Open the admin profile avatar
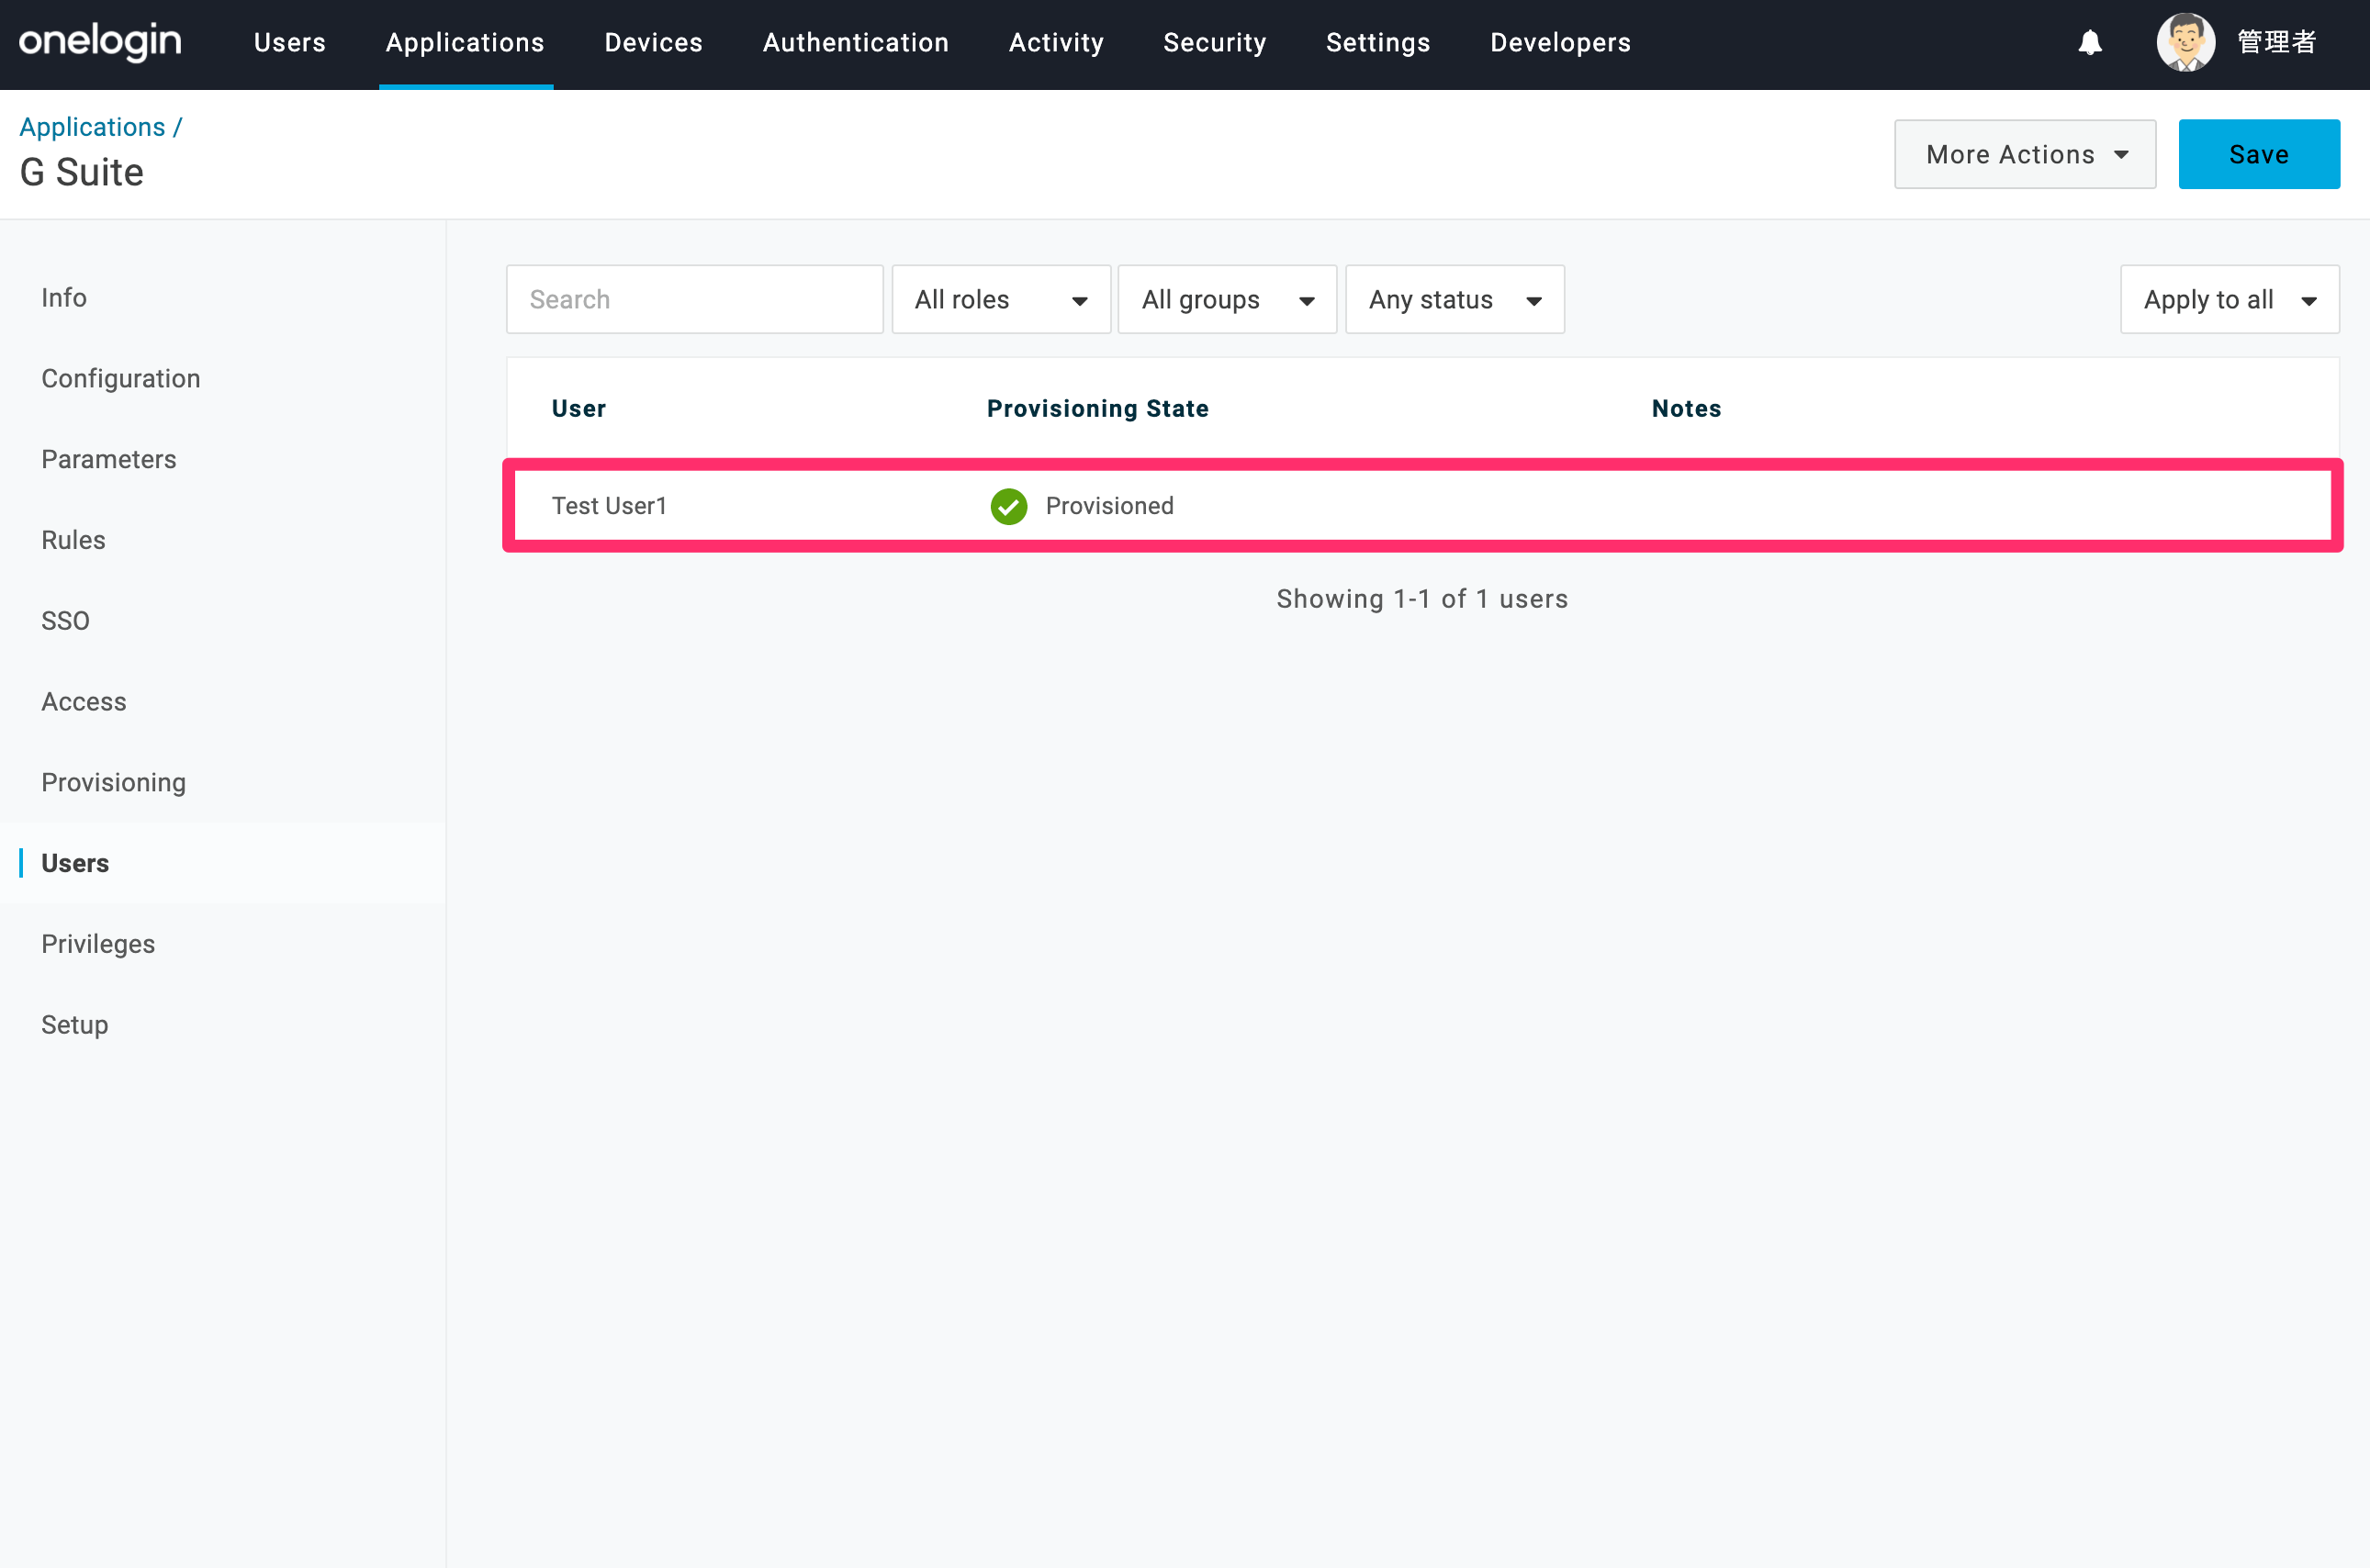 pos(2185,42)
